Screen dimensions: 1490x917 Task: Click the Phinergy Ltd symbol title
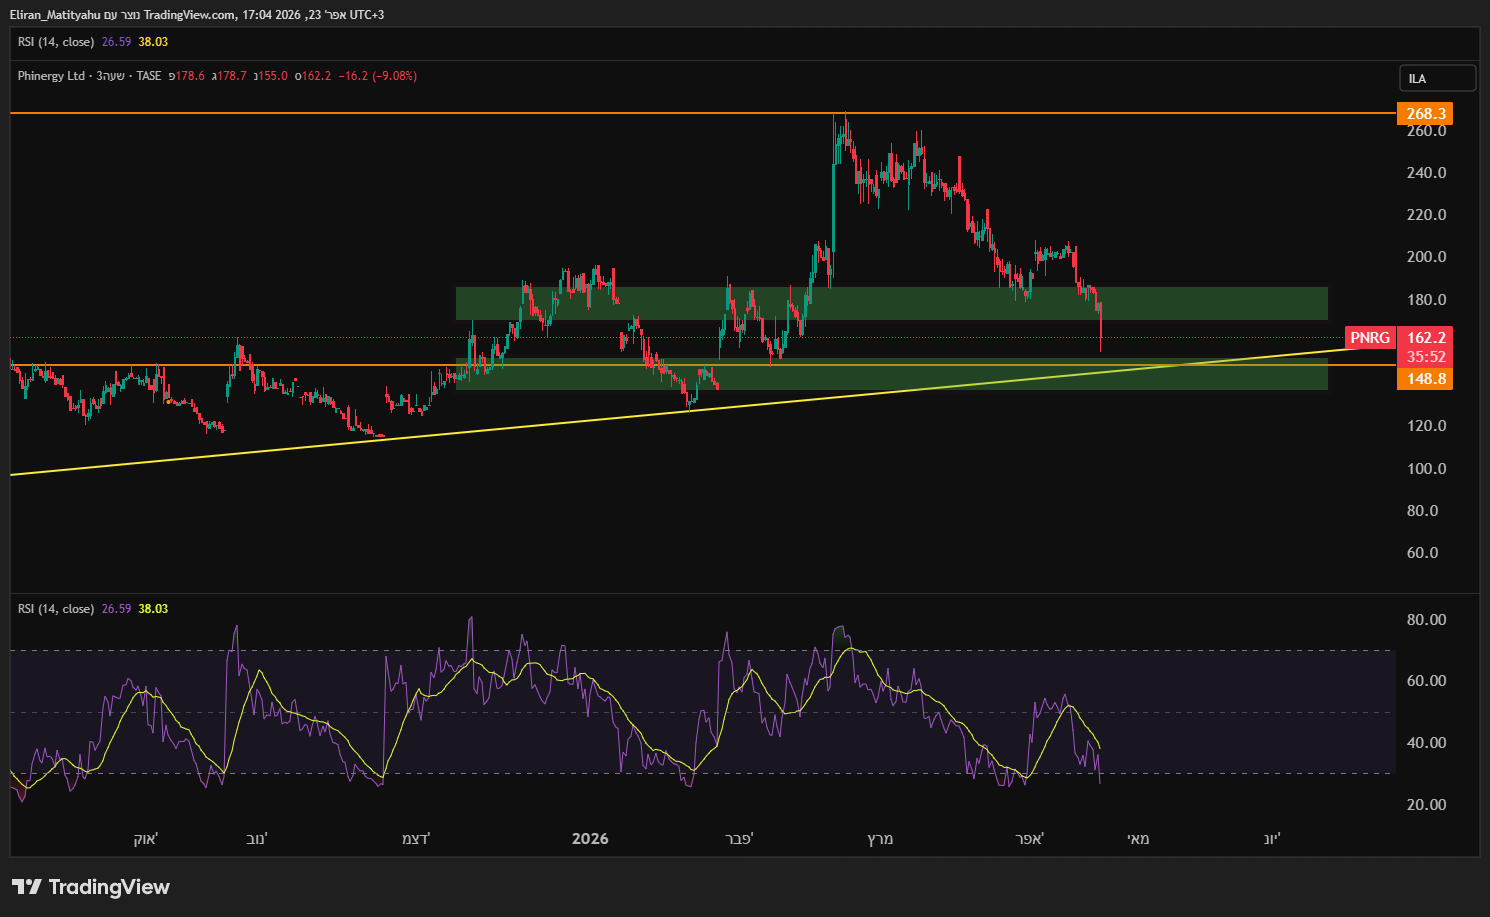click(x=51, y=76)
